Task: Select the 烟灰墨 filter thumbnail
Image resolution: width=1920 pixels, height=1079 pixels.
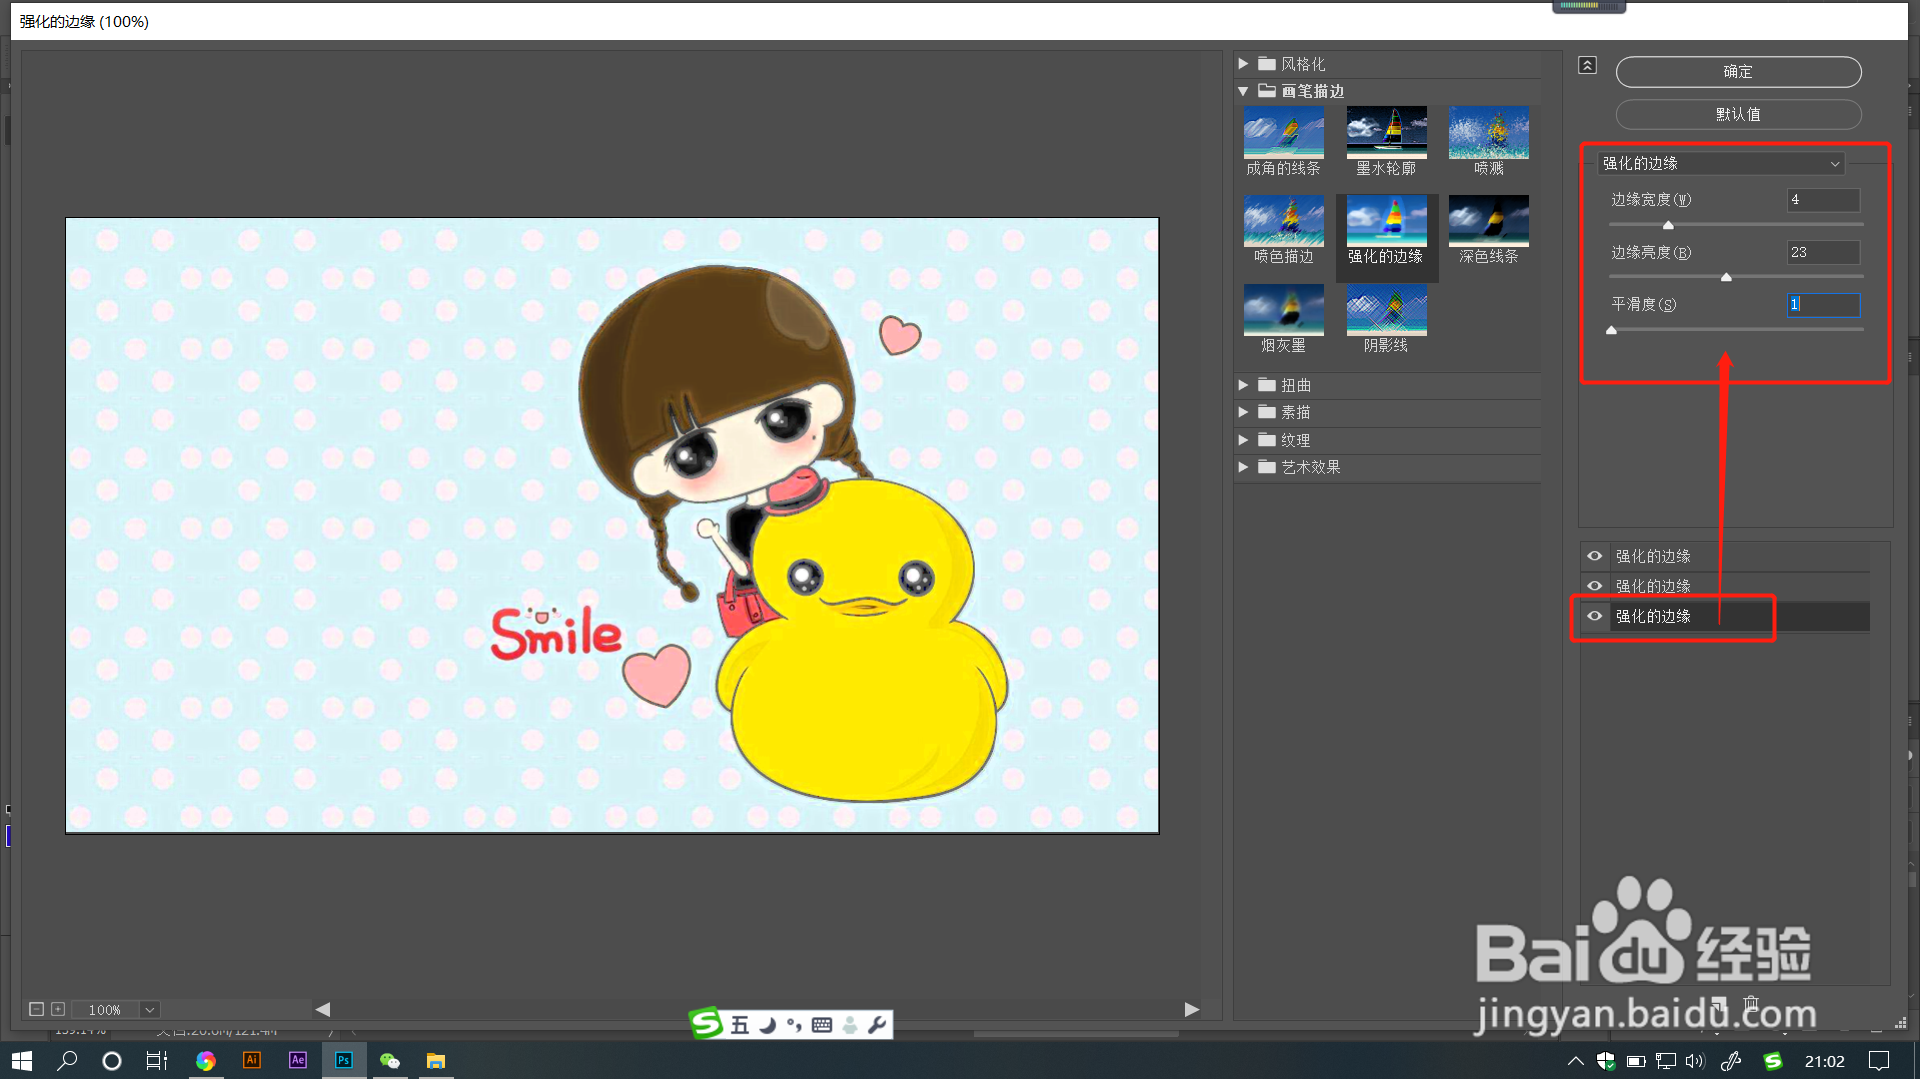Action: 1283,309
